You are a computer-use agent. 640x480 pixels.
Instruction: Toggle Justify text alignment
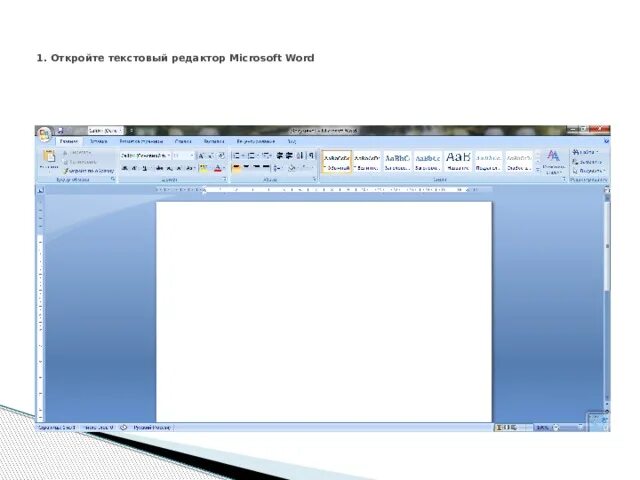click(x=266, y=168)
